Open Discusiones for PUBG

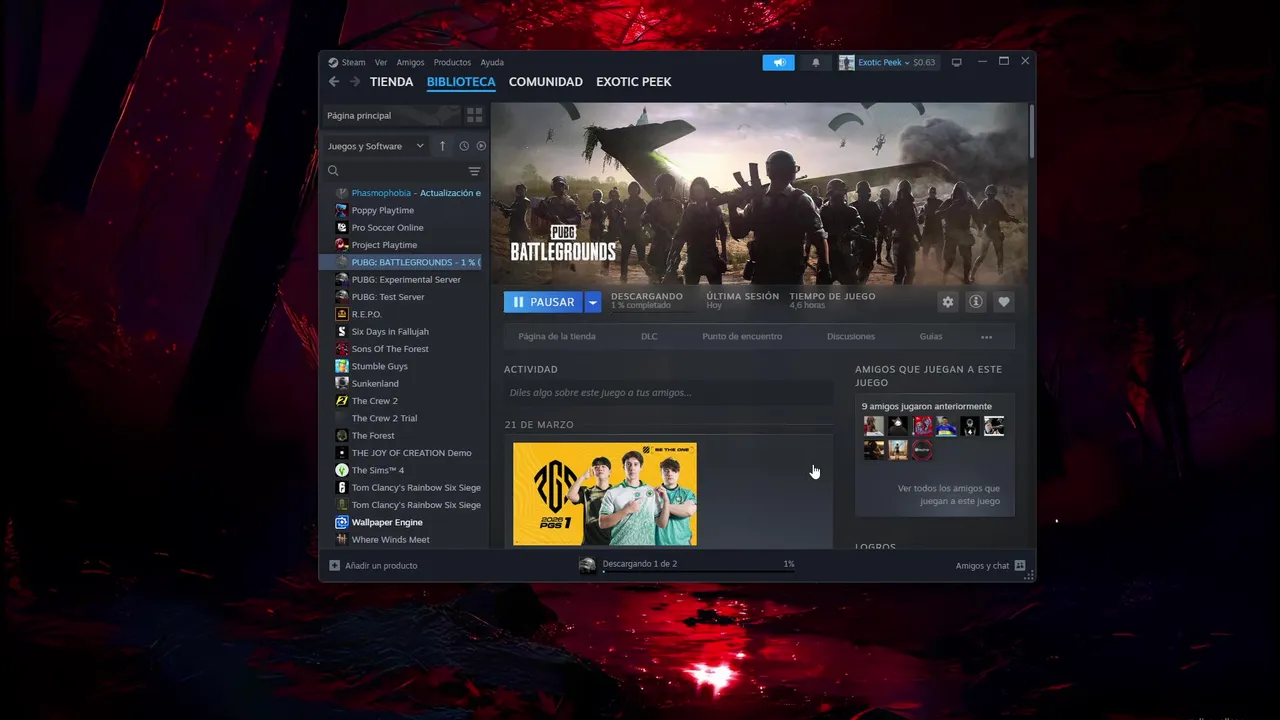[x=851, y=337]
